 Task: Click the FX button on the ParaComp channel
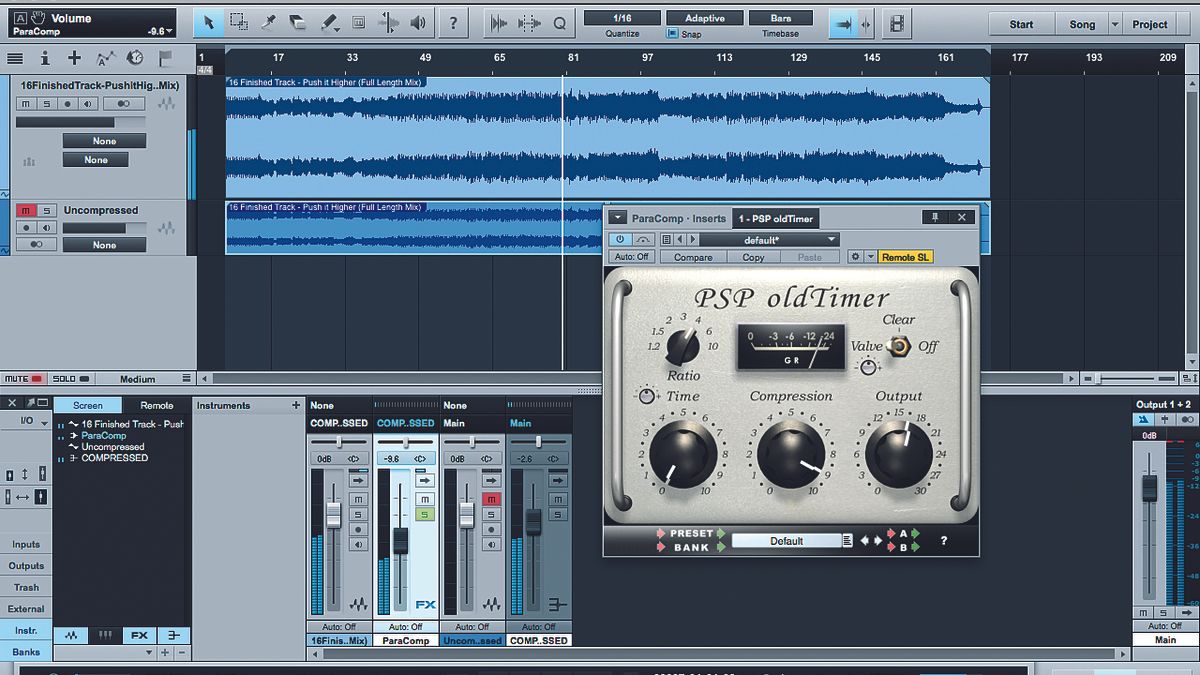(424, 605)
